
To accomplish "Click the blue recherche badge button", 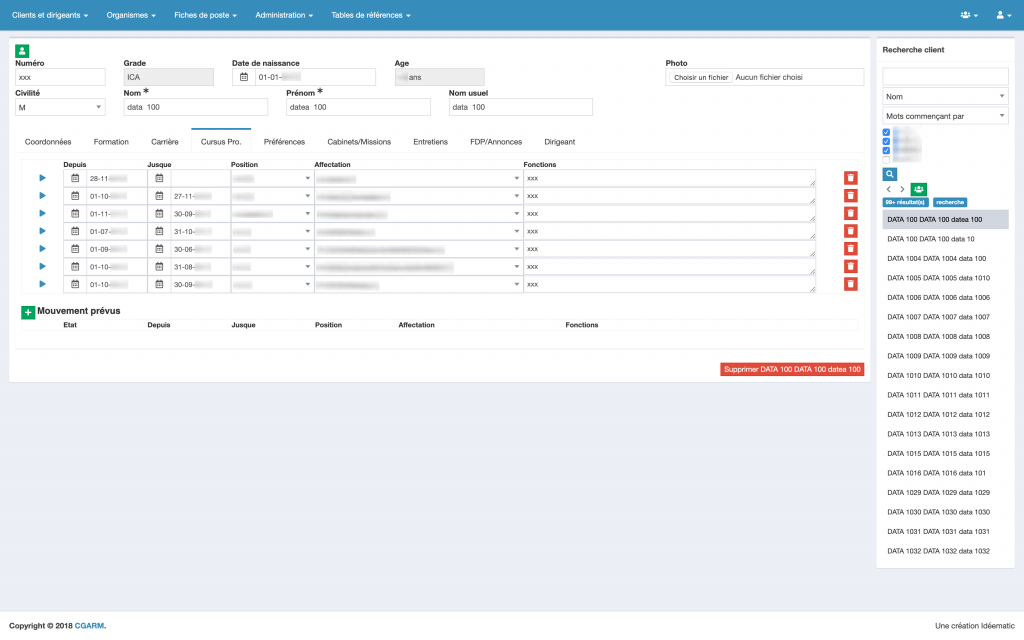I will (950, 202).
